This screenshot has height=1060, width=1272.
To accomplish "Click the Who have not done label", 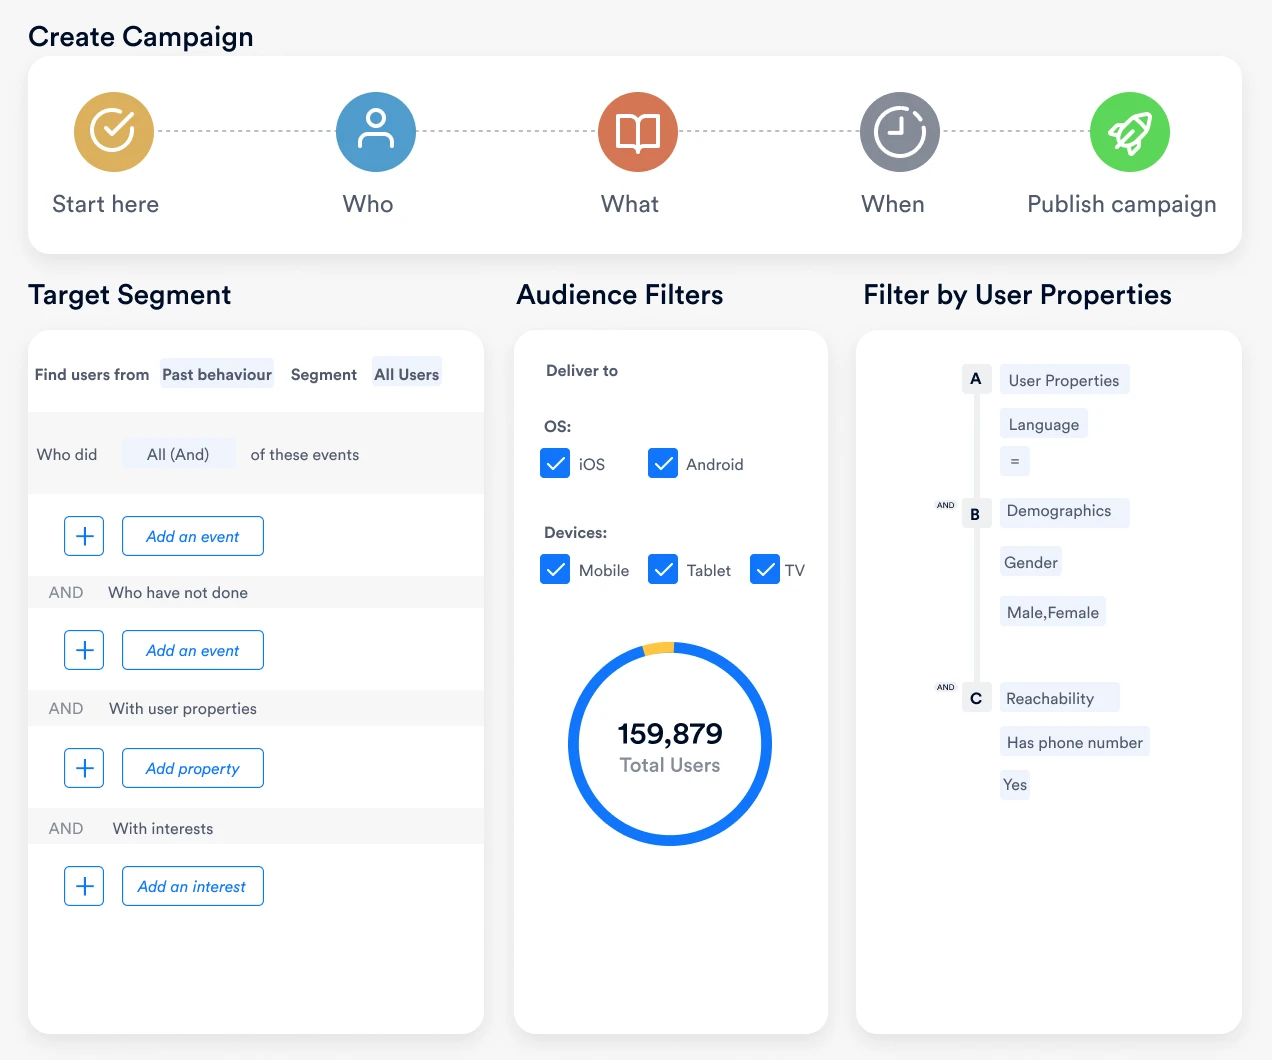I will click(x=178, y=592).
